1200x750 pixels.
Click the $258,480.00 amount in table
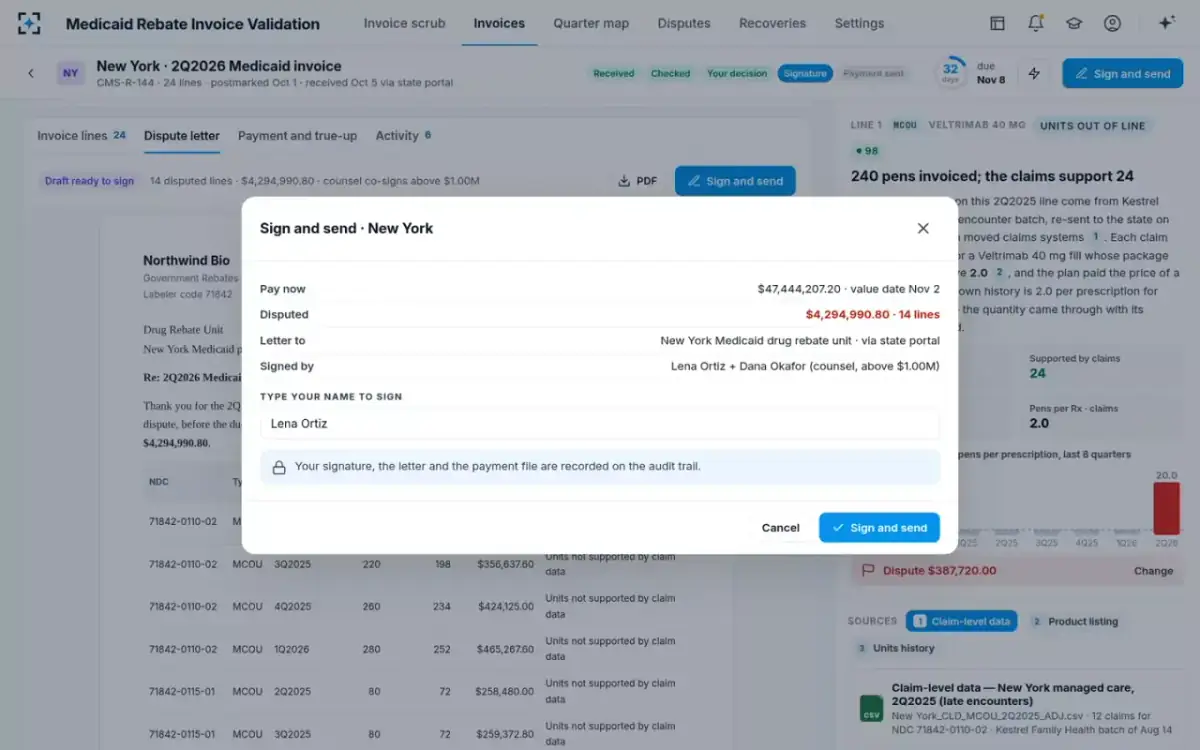click(x=505, y=691)
